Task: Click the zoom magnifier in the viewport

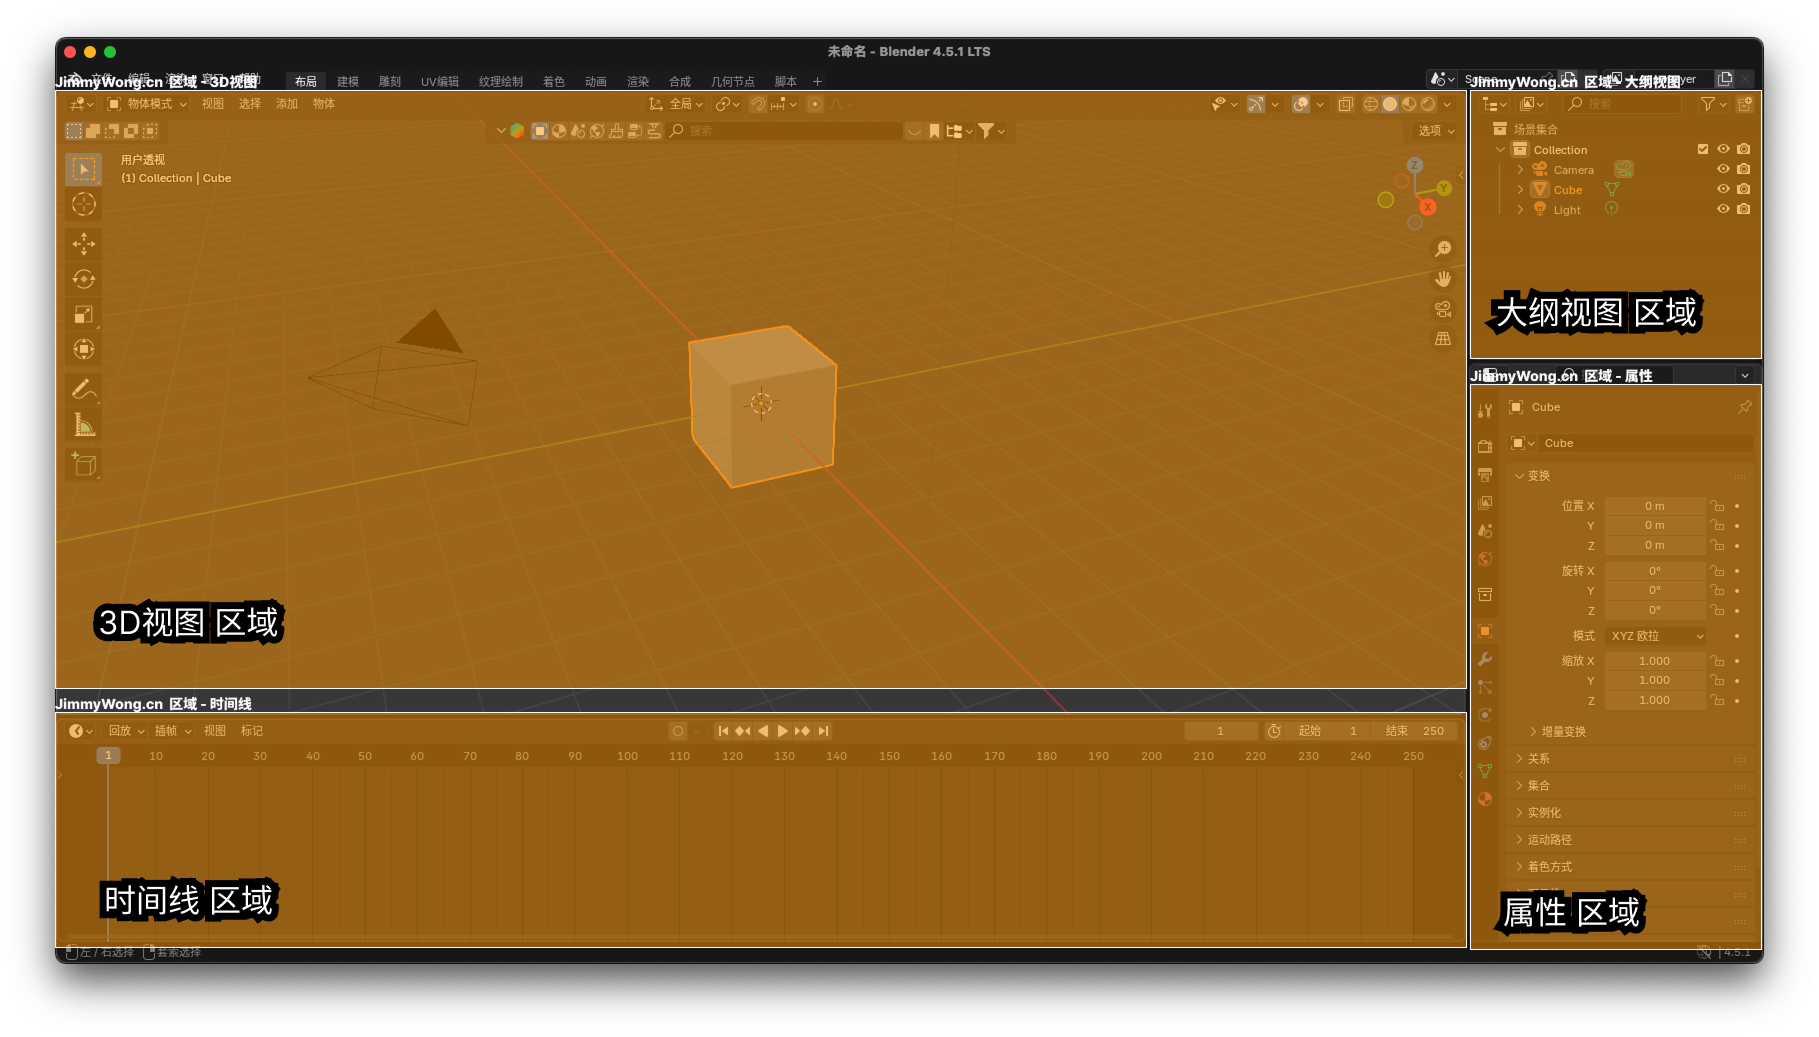Action: tap(1442, 248)
